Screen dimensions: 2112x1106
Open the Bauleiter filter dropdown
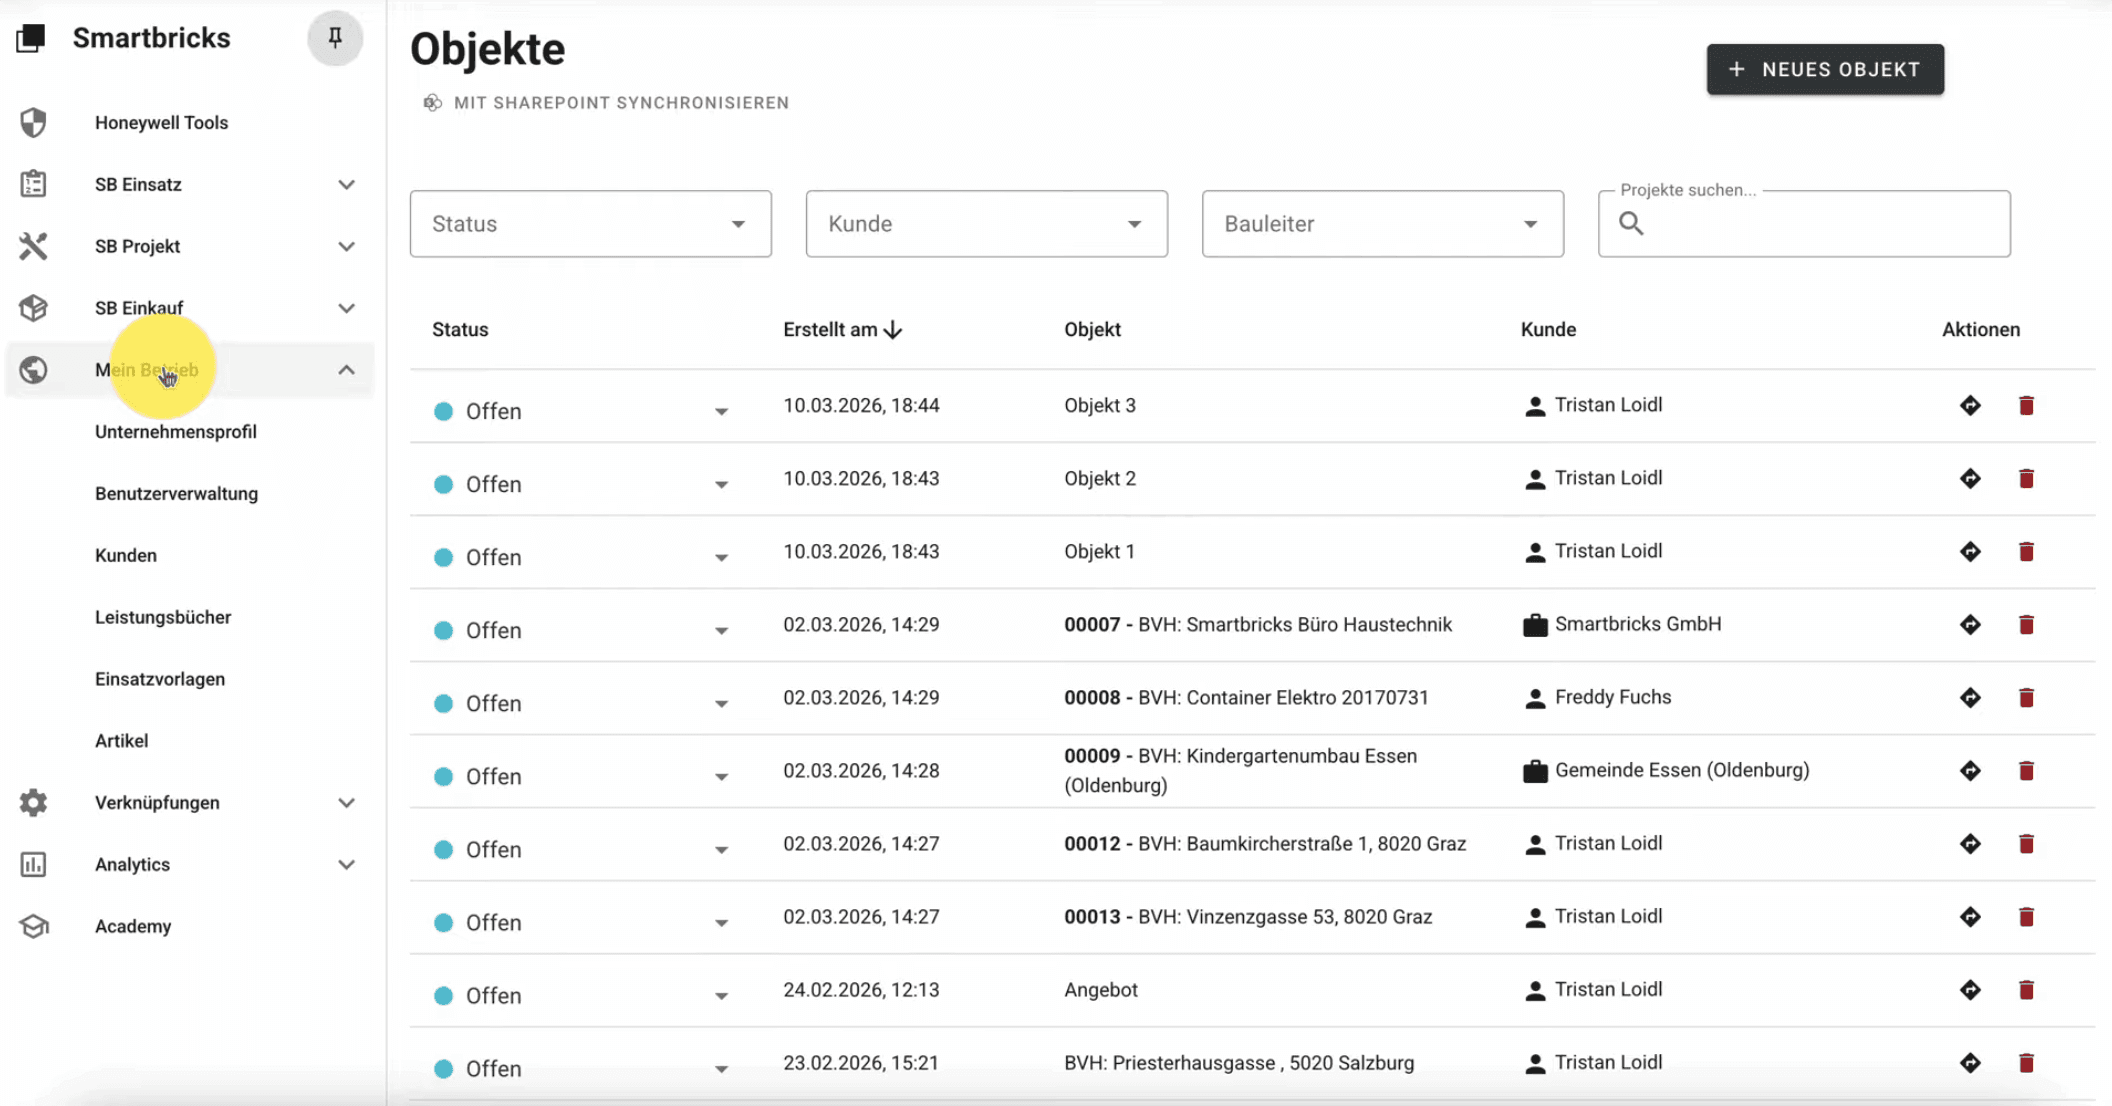point(1382,224)
